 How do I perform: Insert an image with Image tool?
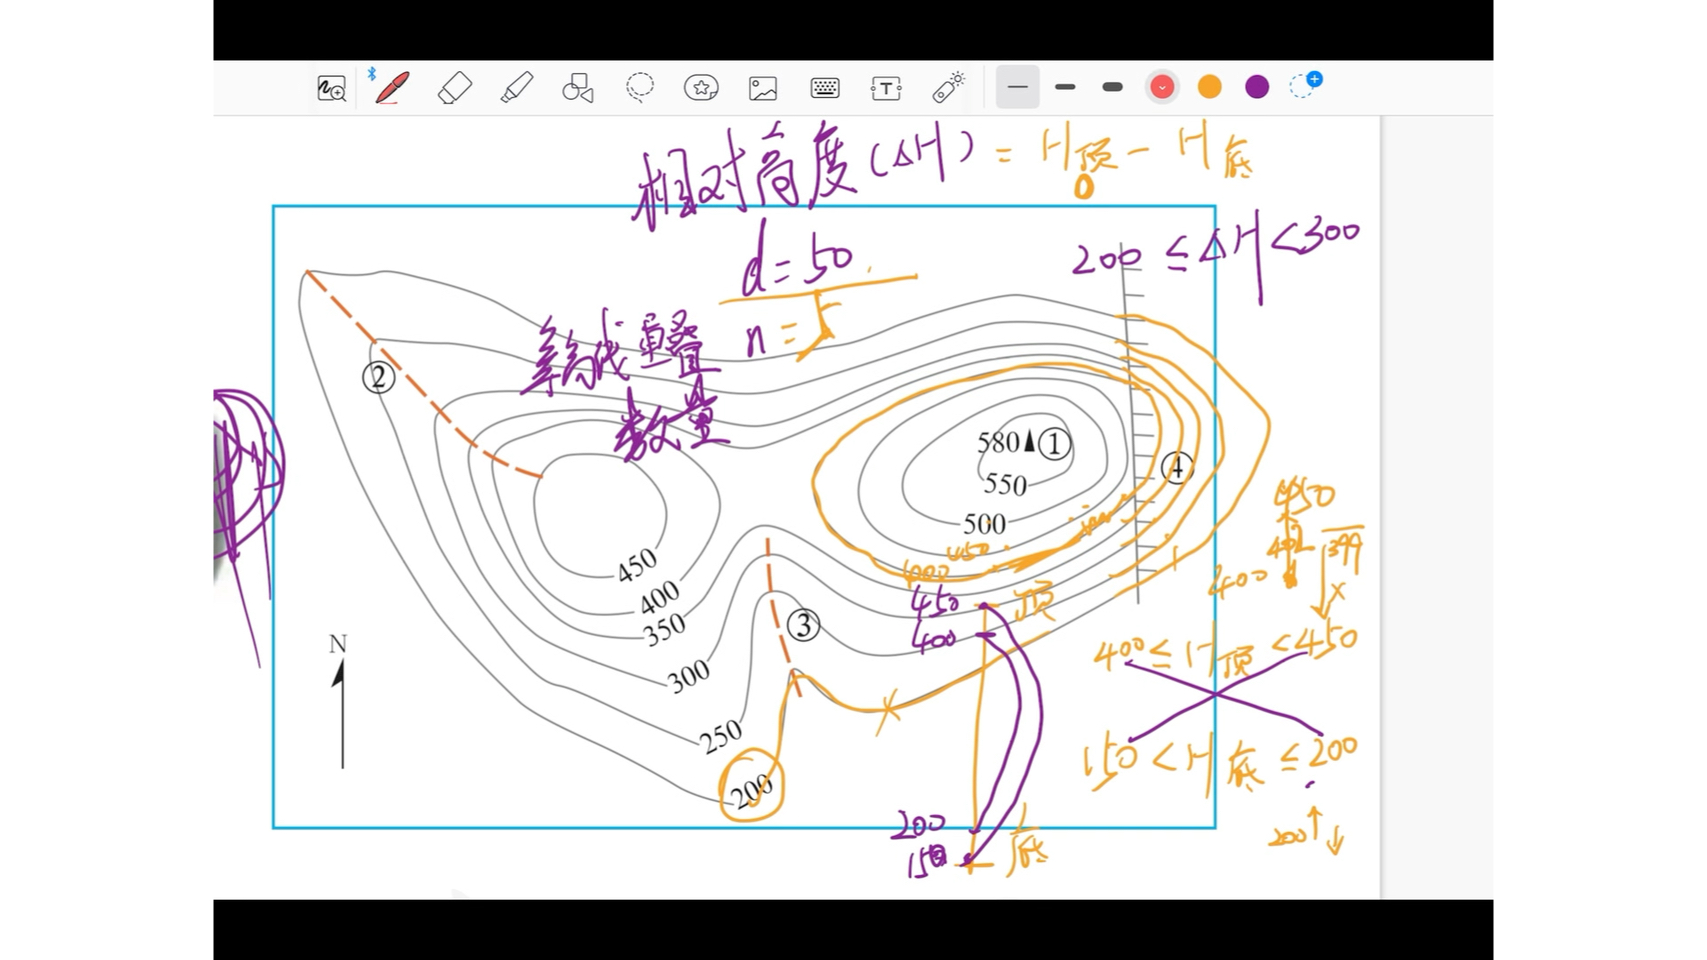coord(763,88)
